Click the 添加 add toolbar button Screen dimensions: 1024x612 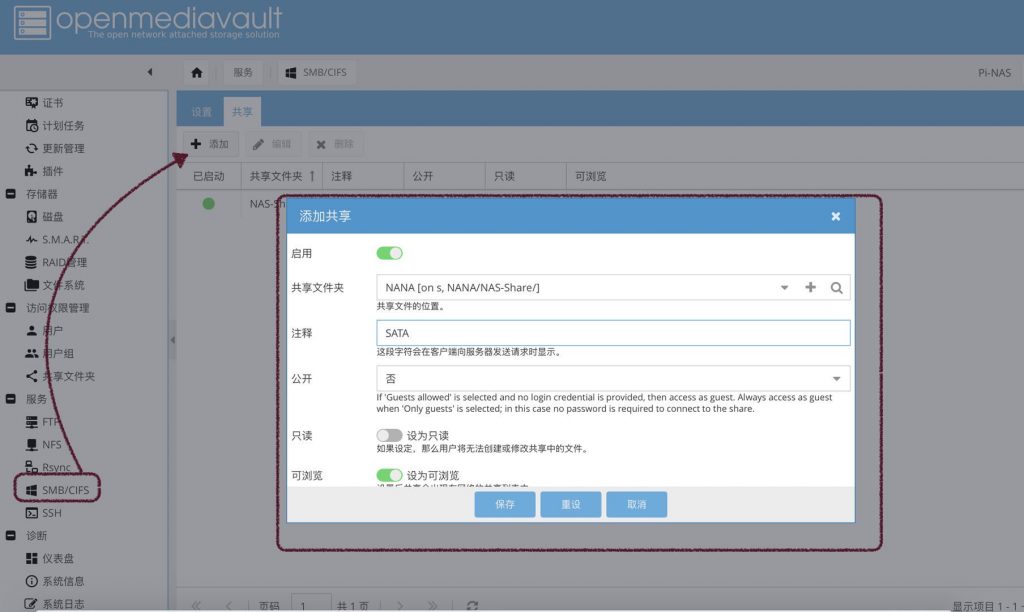(210, 144)
